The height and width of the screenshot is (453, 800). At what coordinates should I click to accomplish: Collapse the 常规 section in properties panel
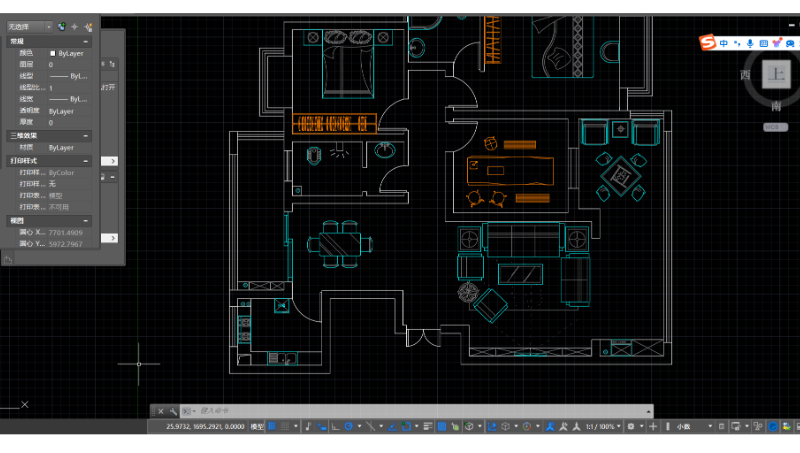(x=86, y=42)
